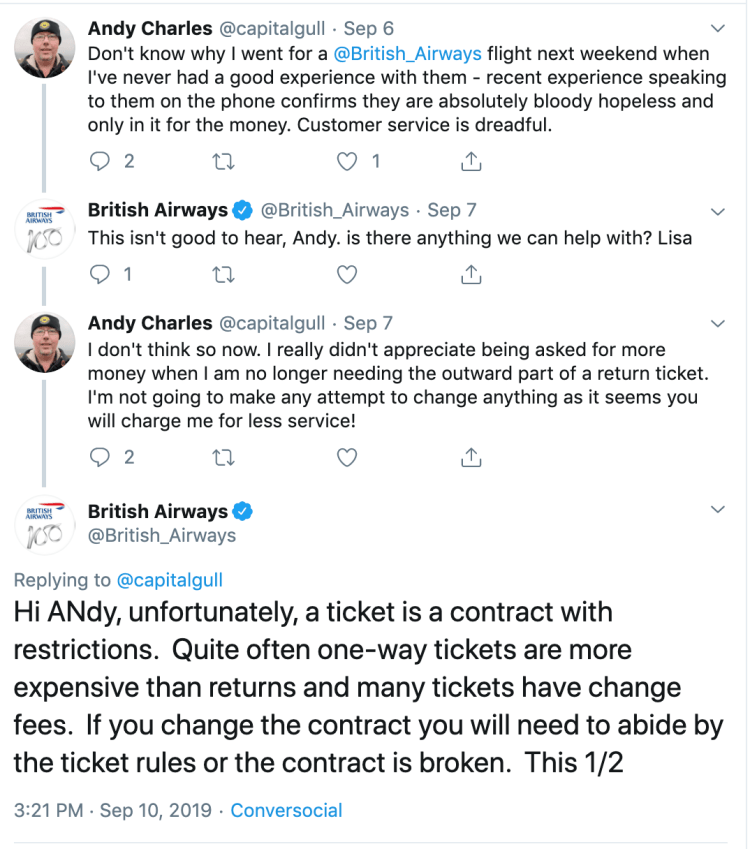Click the @British_Airways mention link in Andy's tweet
750x849 pixels.
tap(416, 53)
